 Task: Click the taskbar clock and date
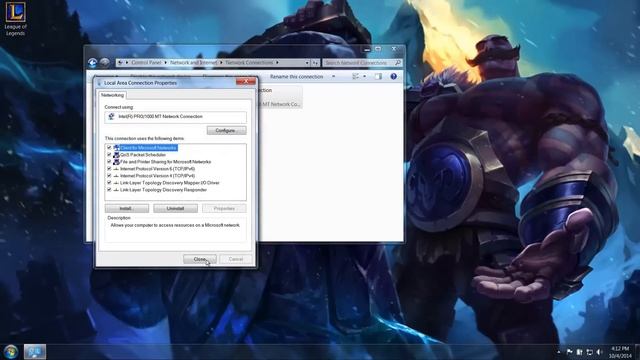pyautogui.click(x=620, y=352)
